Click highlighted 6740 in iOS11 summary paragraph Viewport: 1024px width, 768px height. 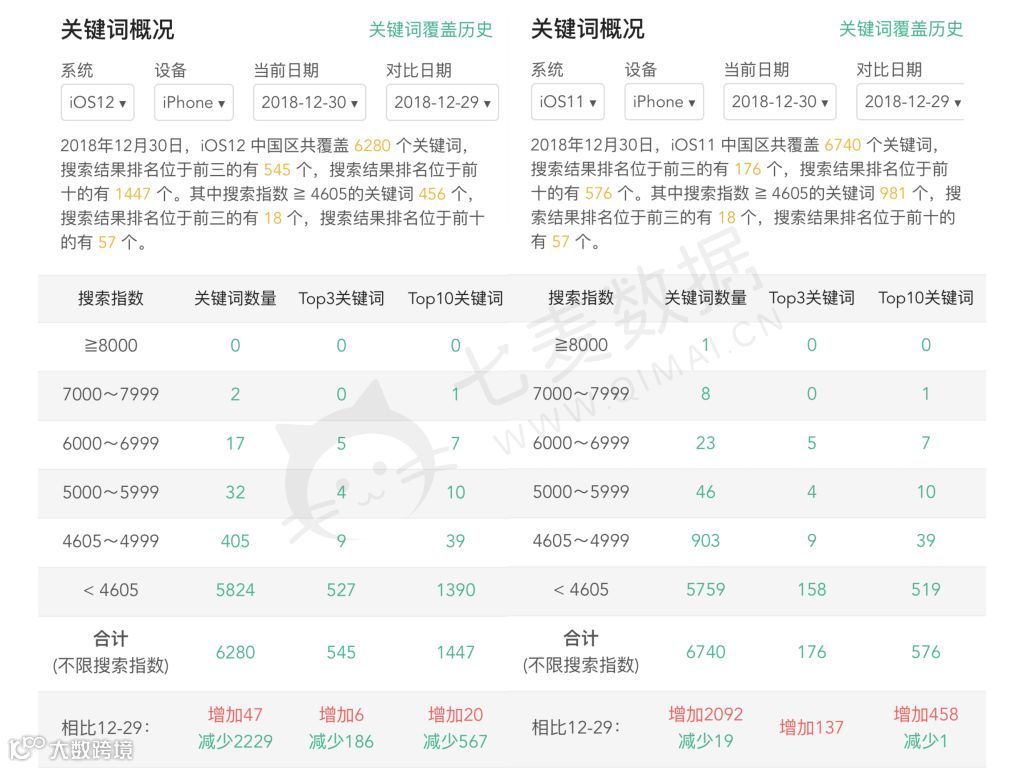(842, 144)
